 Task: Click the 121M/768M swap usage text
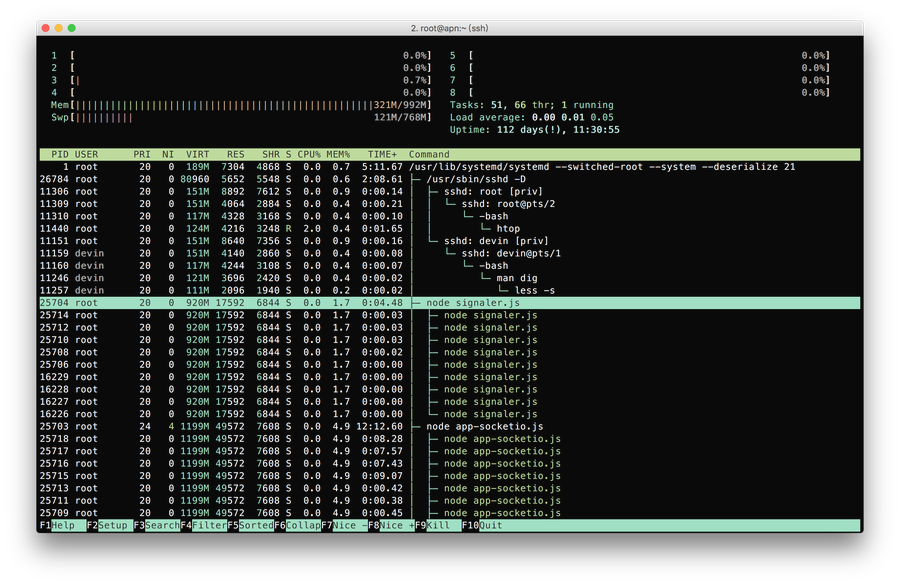[x=399, y=118]
